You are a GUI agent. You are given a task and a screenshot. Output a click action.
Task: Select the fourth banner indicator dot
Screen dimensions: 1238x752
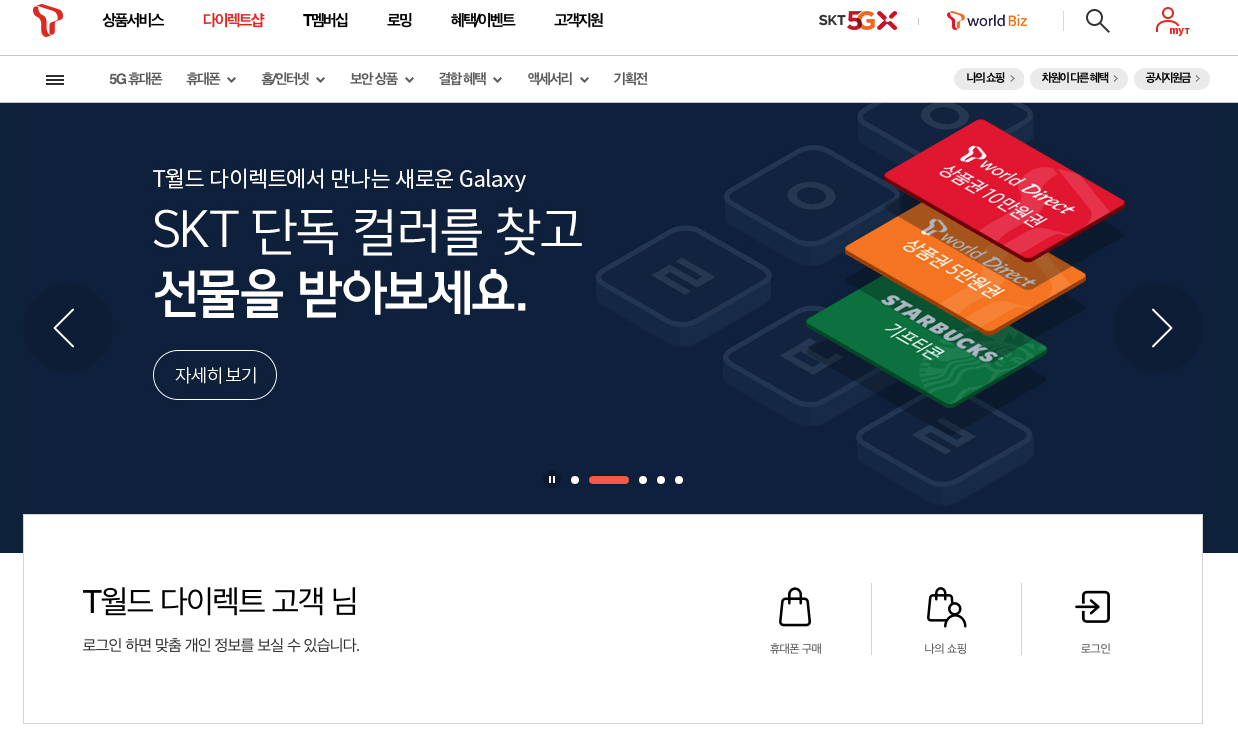coord(661,480)
